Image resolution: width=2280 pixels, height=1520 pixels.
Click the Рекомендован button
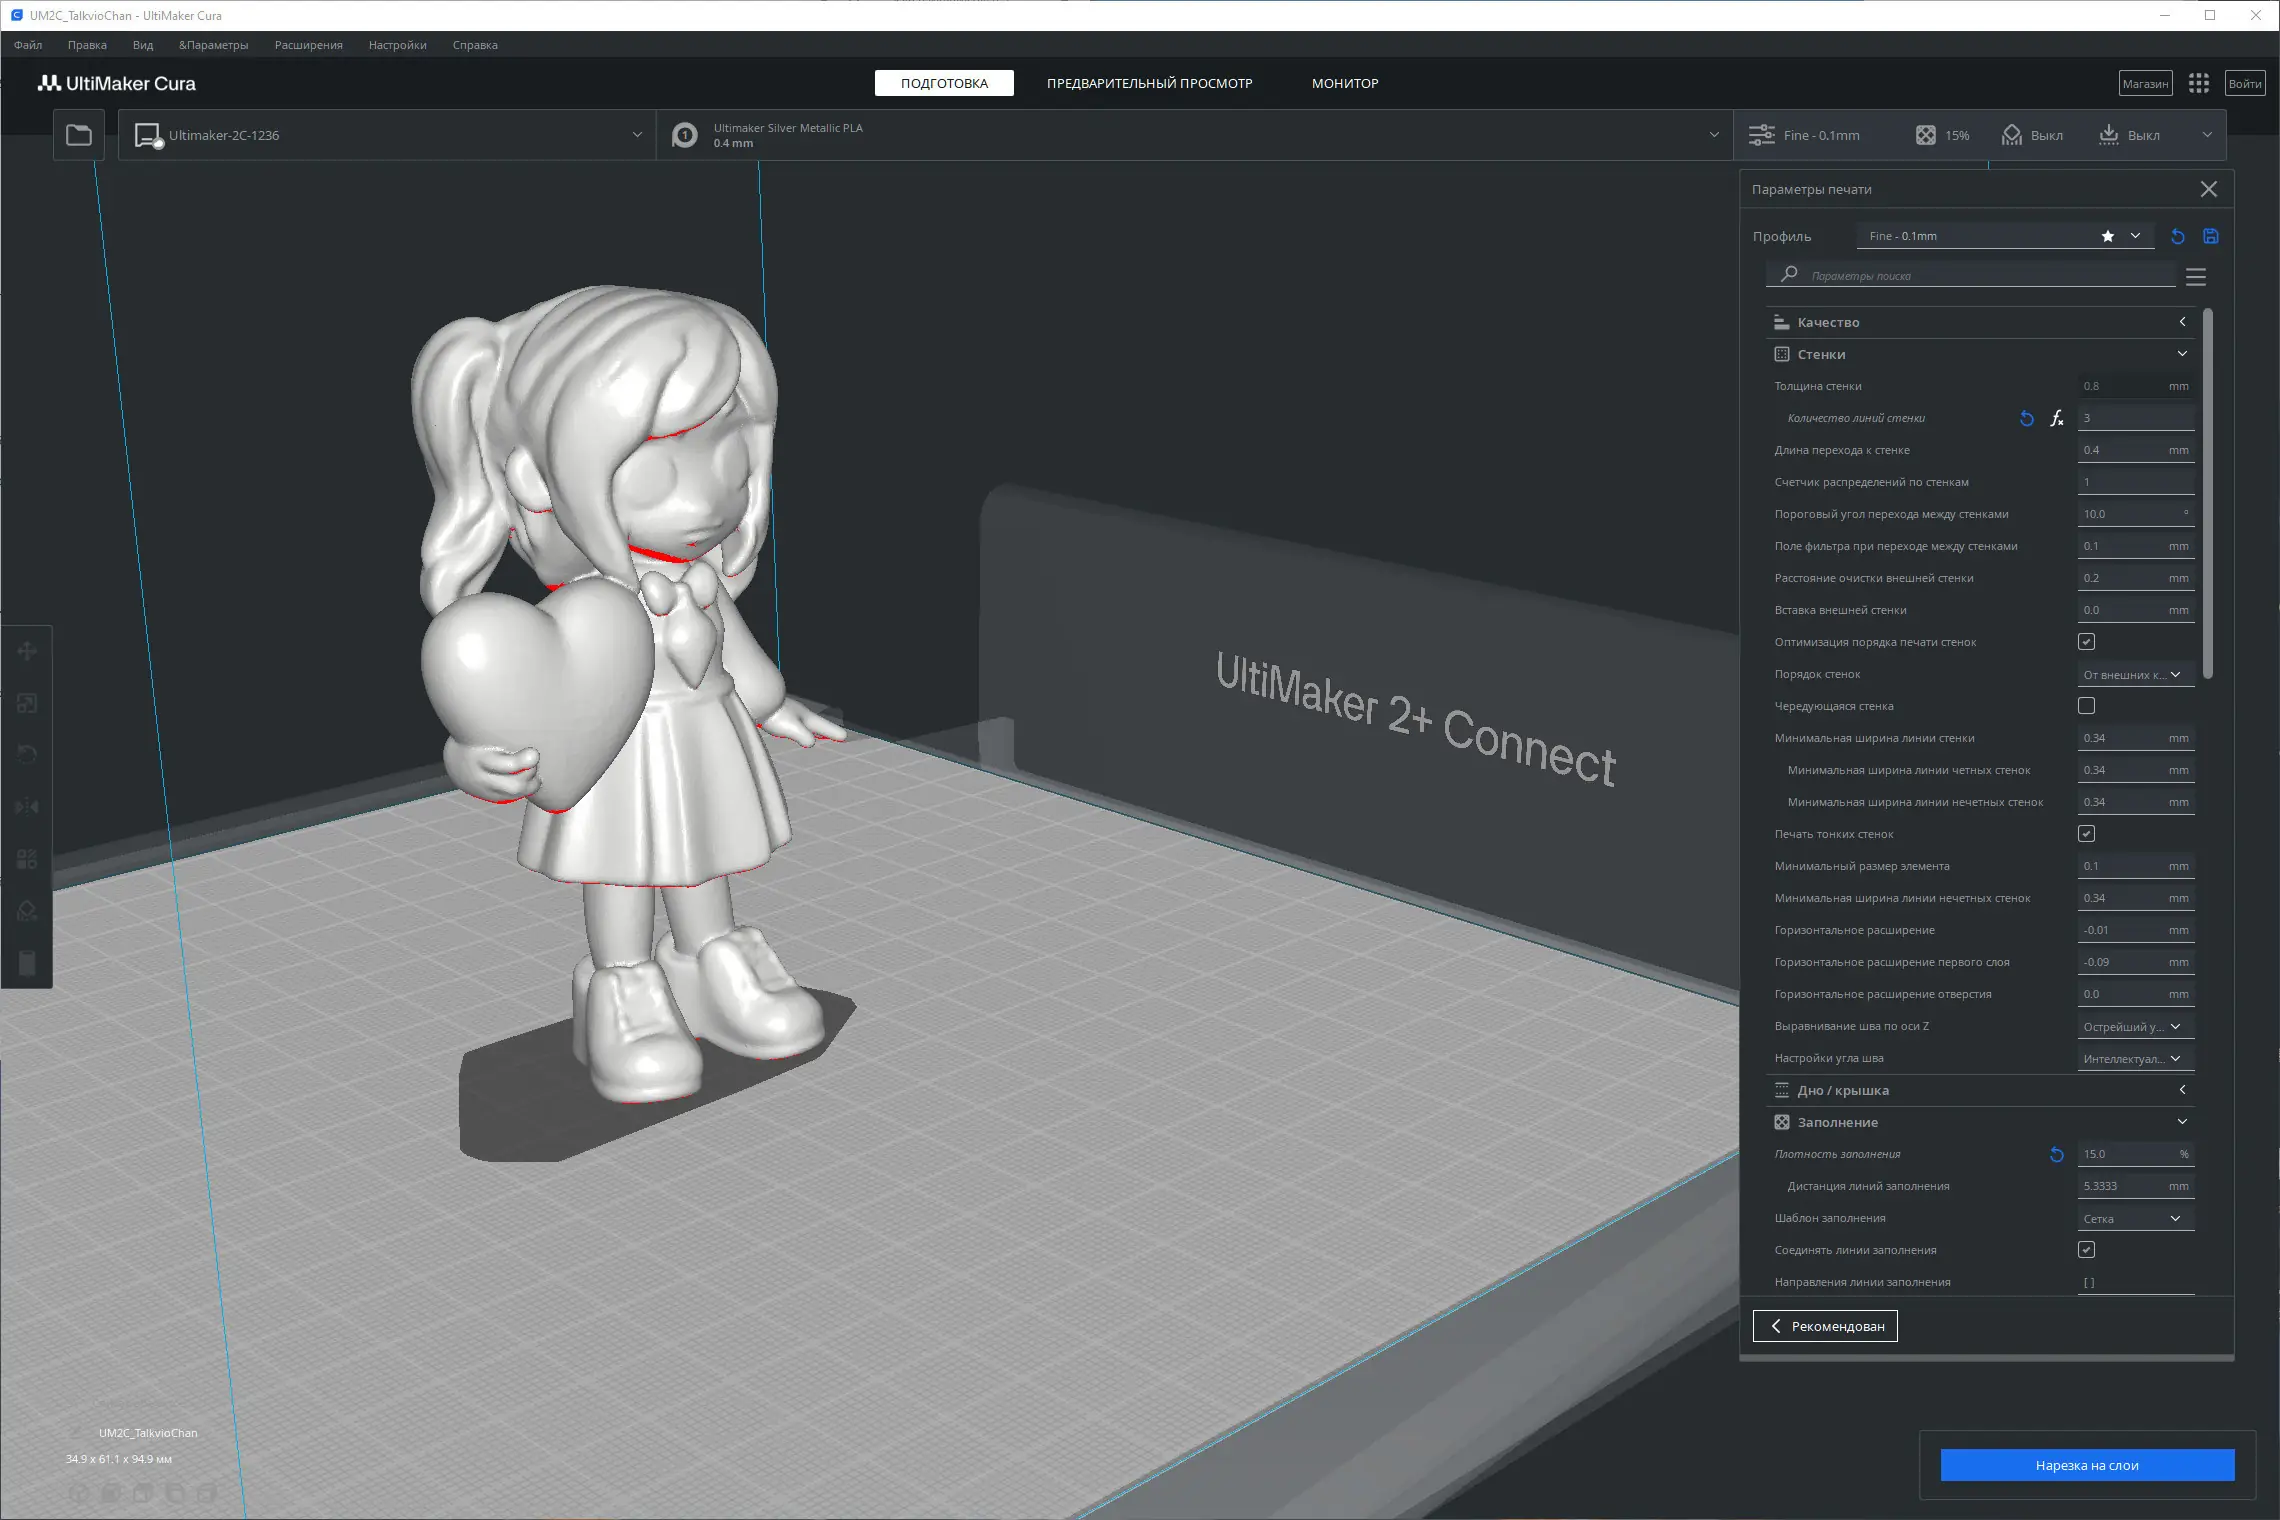(x=1825, y=1326)
